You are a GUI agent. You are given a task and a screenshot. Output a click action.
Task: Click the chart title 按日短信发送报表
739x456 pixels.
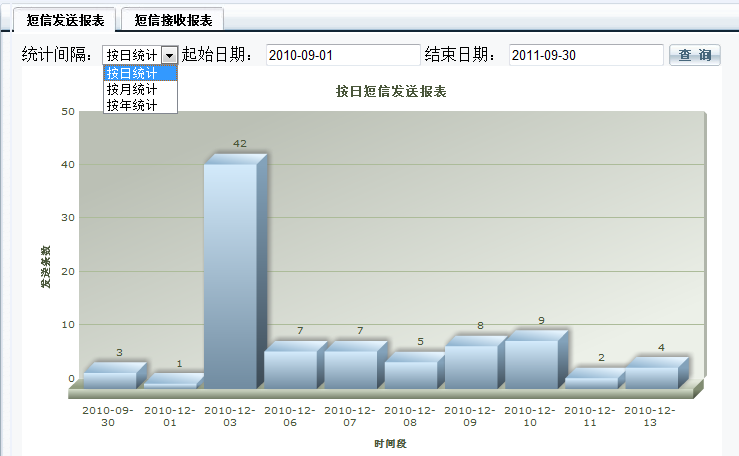[x=391, y=92]
